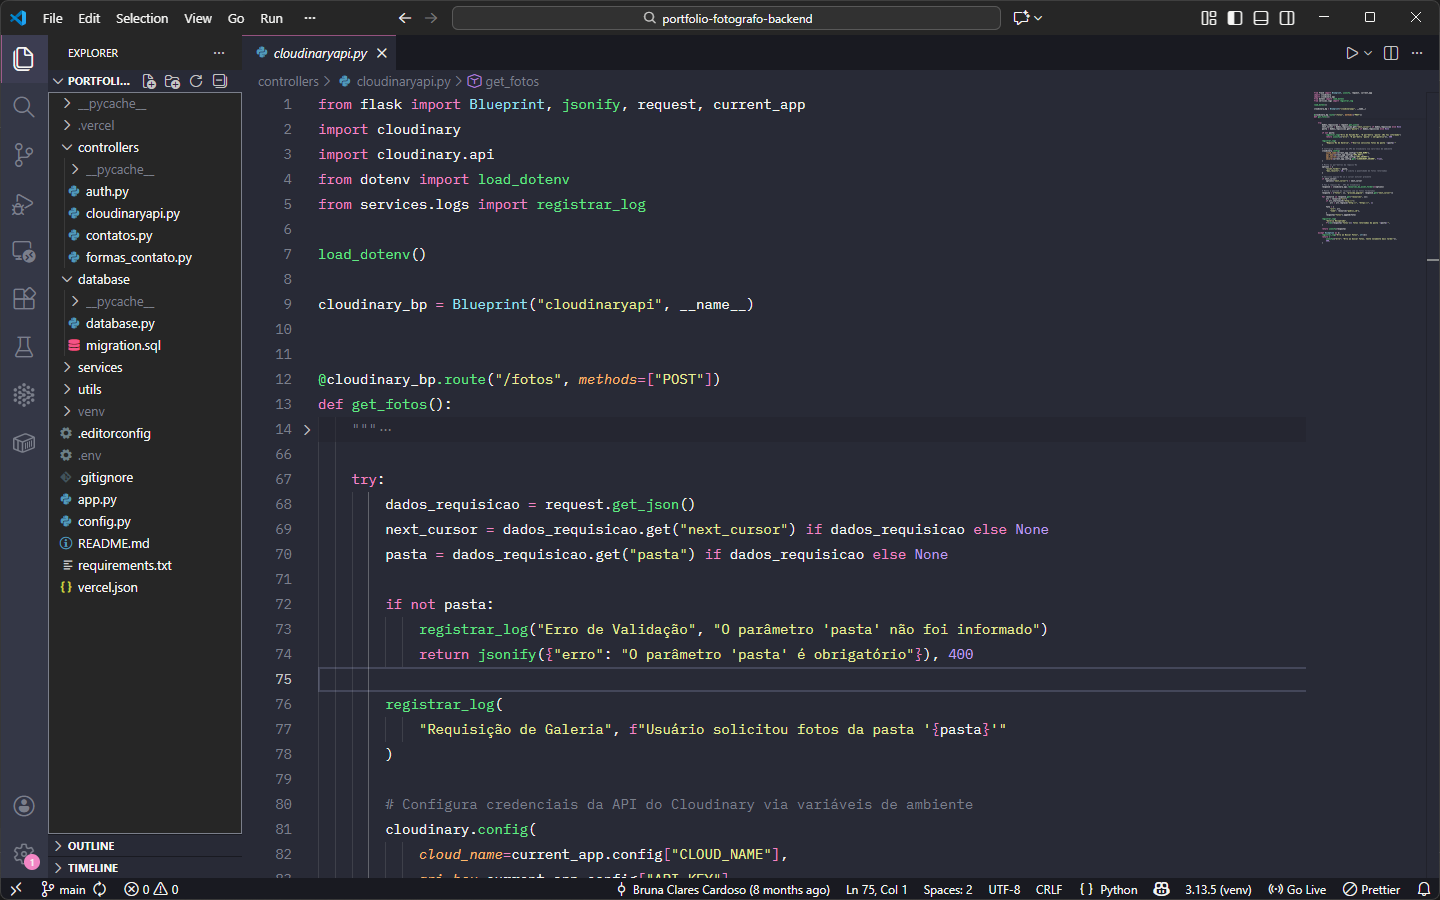This screenshot has width=1440, height=900.
Task: Open the Run and Debug view
Action: pos(24,204)
